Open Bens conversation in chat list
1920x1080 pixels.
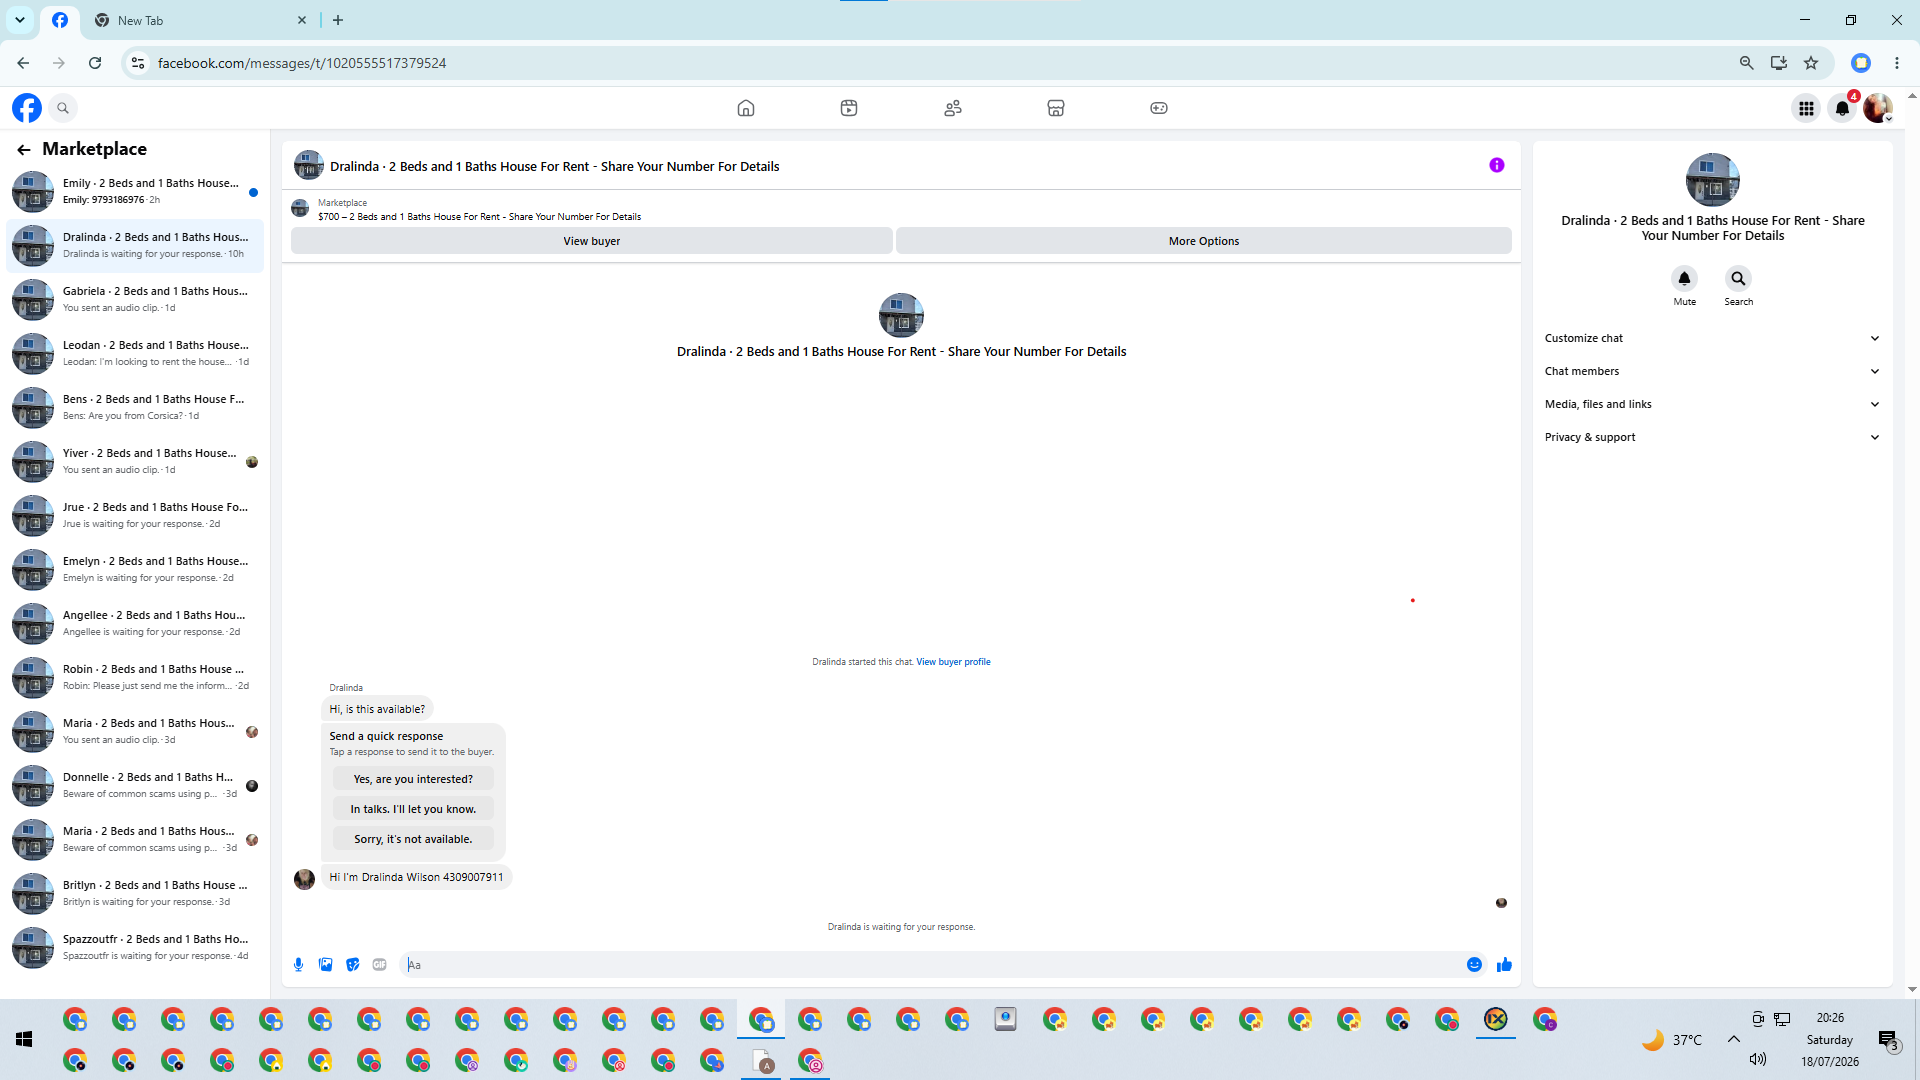(x=135, y=408)
